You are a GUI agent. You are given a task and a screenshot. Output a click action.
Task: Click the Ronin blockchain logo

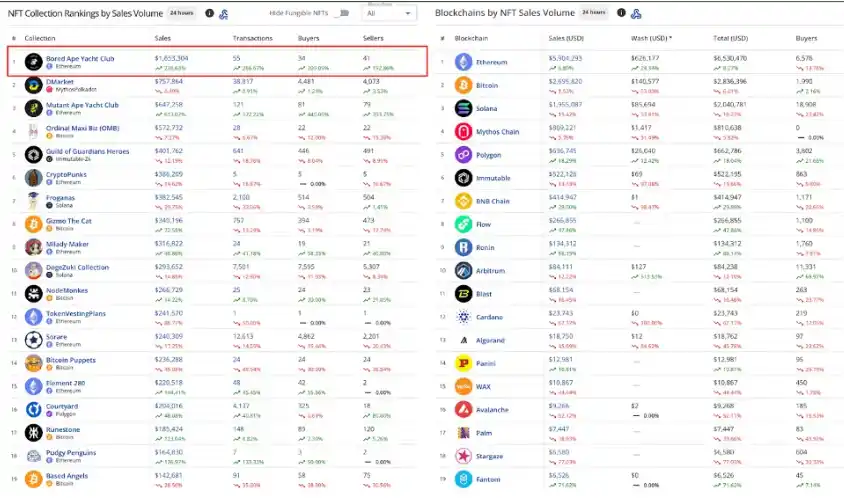click(463, 247)
